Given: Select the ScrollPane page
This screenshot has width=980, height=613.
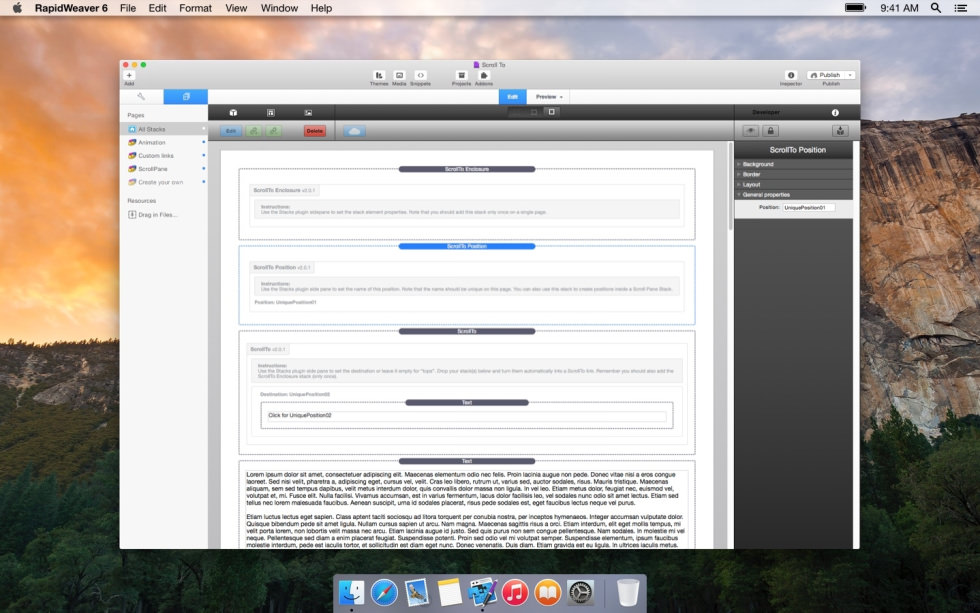Looking at the screenshot, I should [164, 169].
